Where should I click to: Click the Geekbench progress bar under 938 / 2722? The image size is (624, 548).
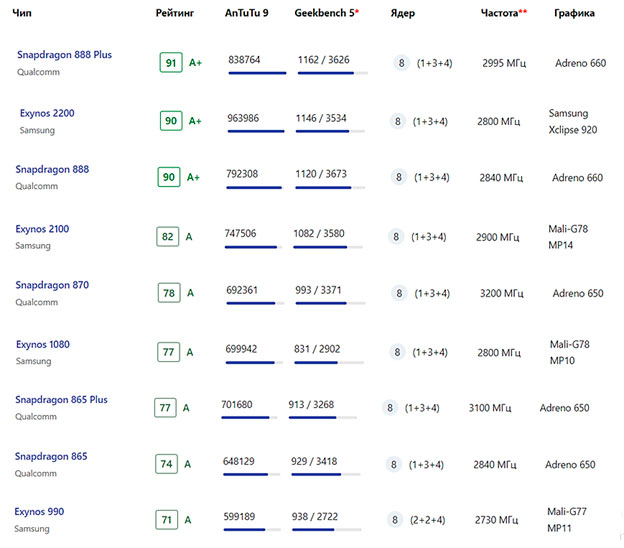327,530
